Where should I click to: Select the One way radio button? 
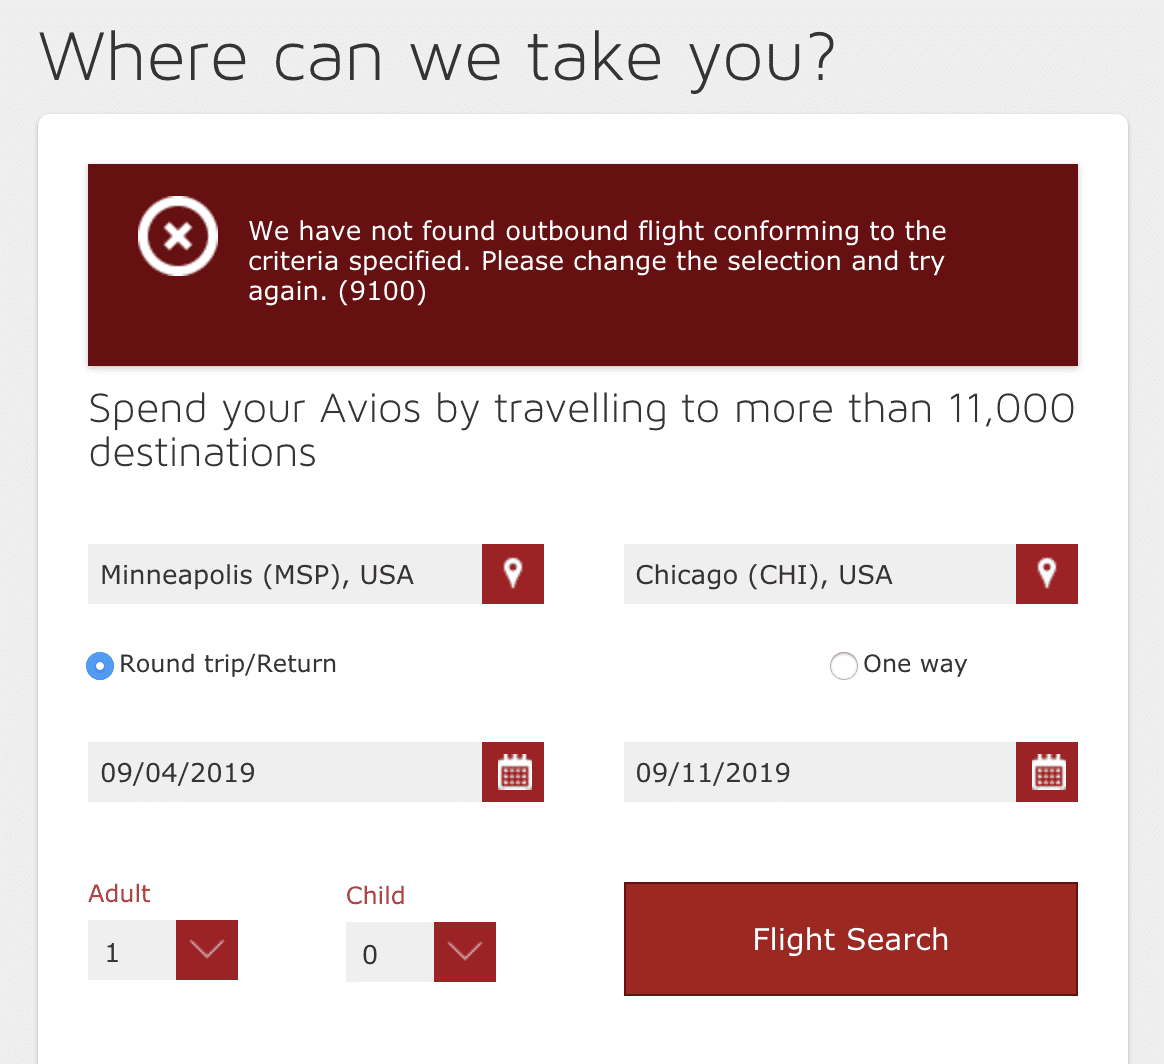[844, 665]
